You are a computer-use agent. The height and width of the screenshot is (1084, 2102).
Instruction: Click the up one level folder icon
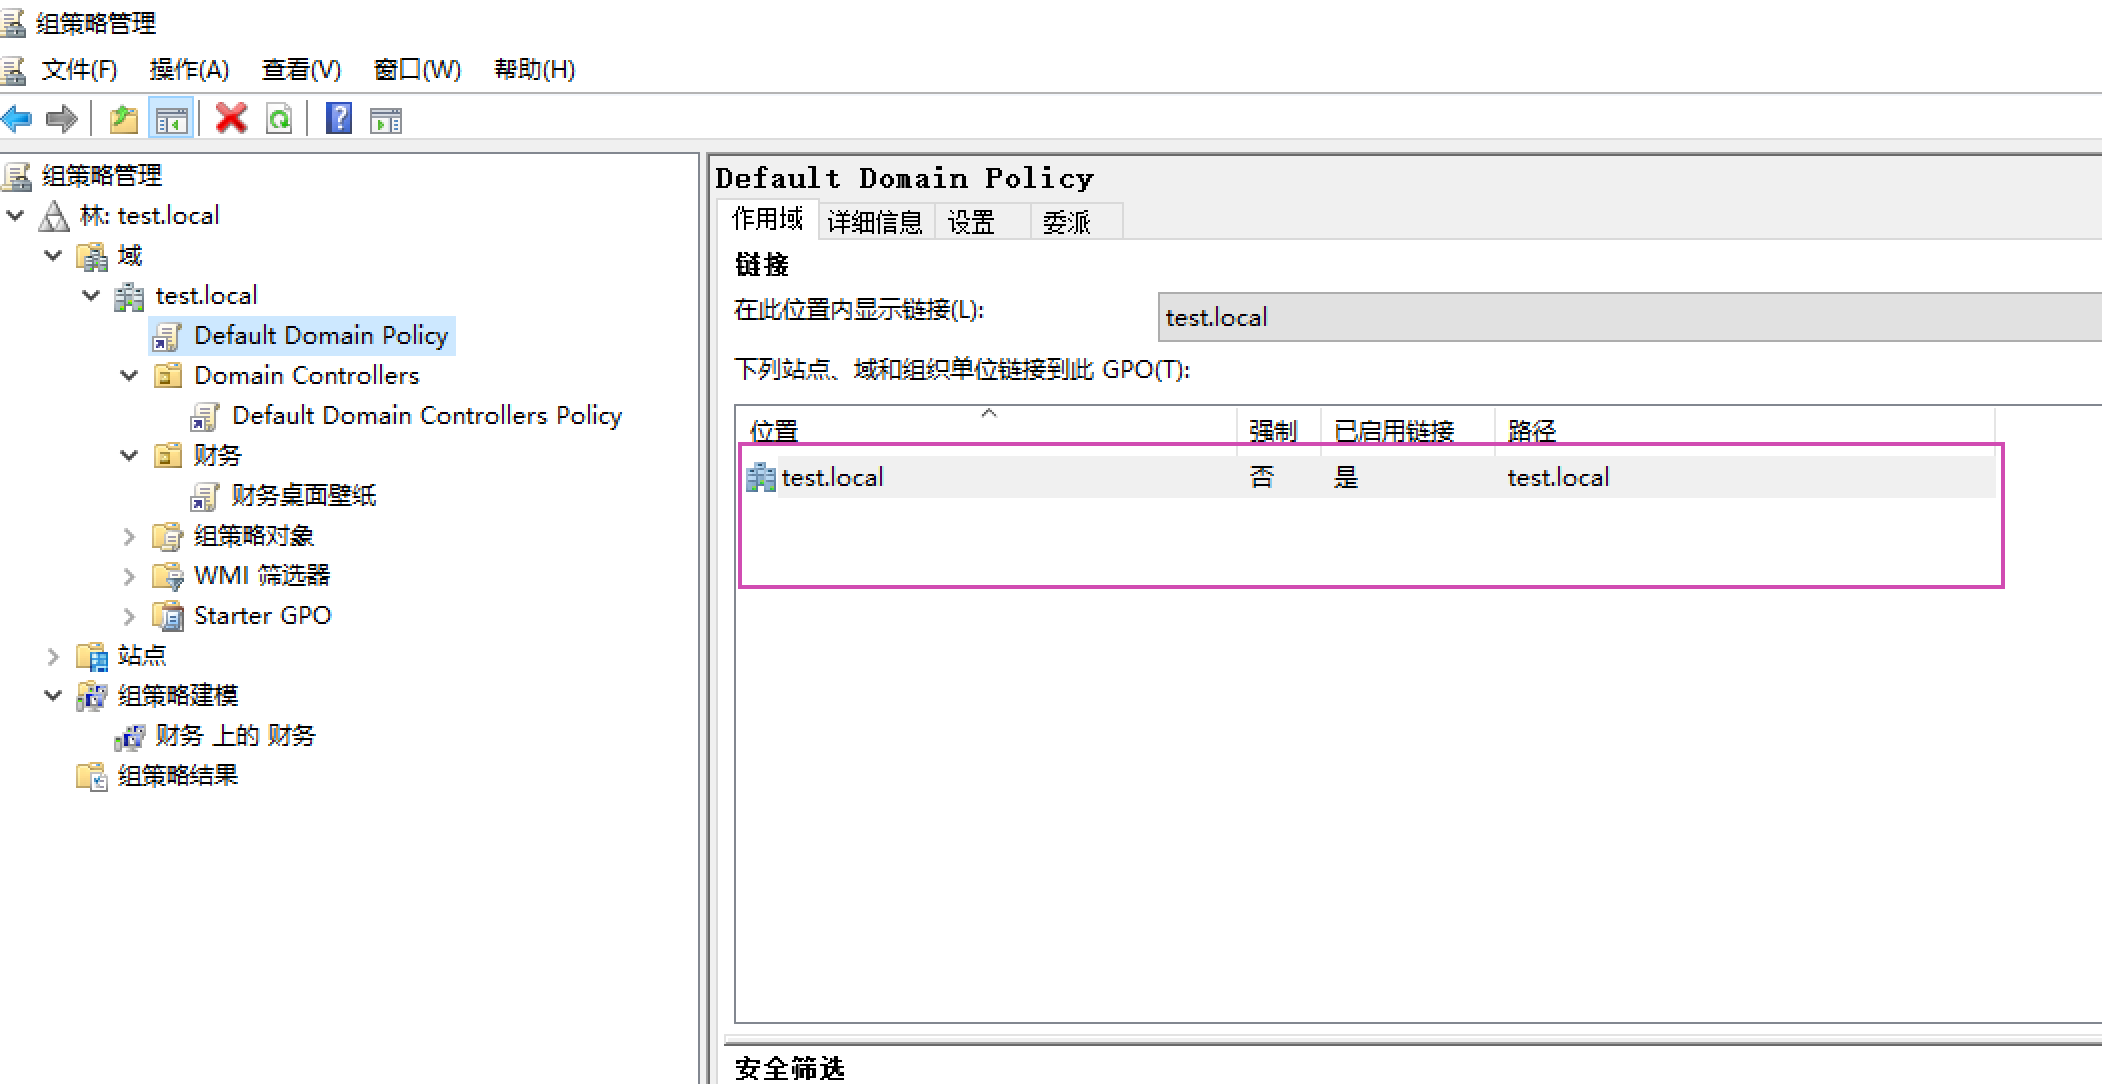point(124,120)
